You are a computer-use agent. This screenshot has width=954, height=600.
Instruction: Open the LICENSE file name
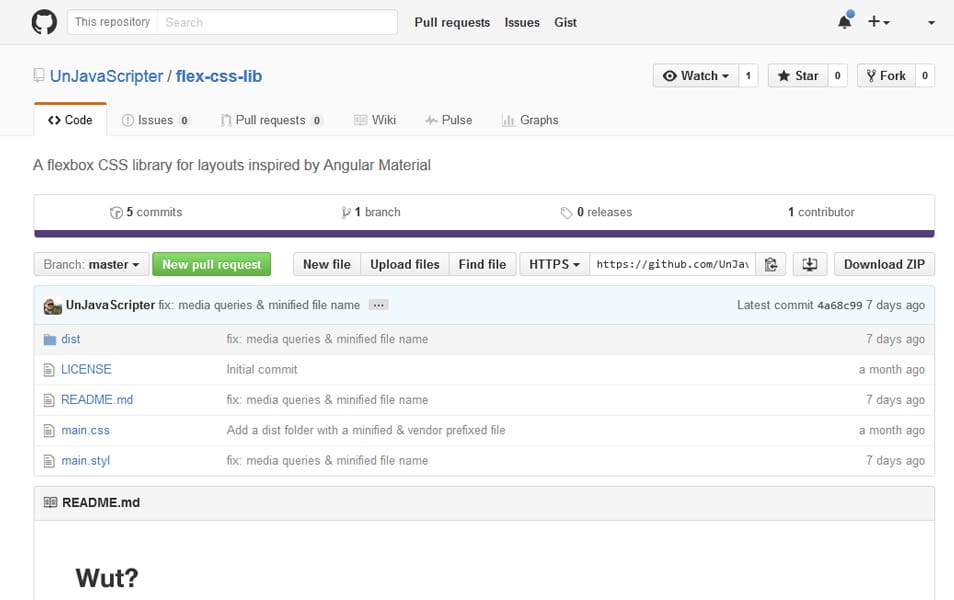[86, 369]
